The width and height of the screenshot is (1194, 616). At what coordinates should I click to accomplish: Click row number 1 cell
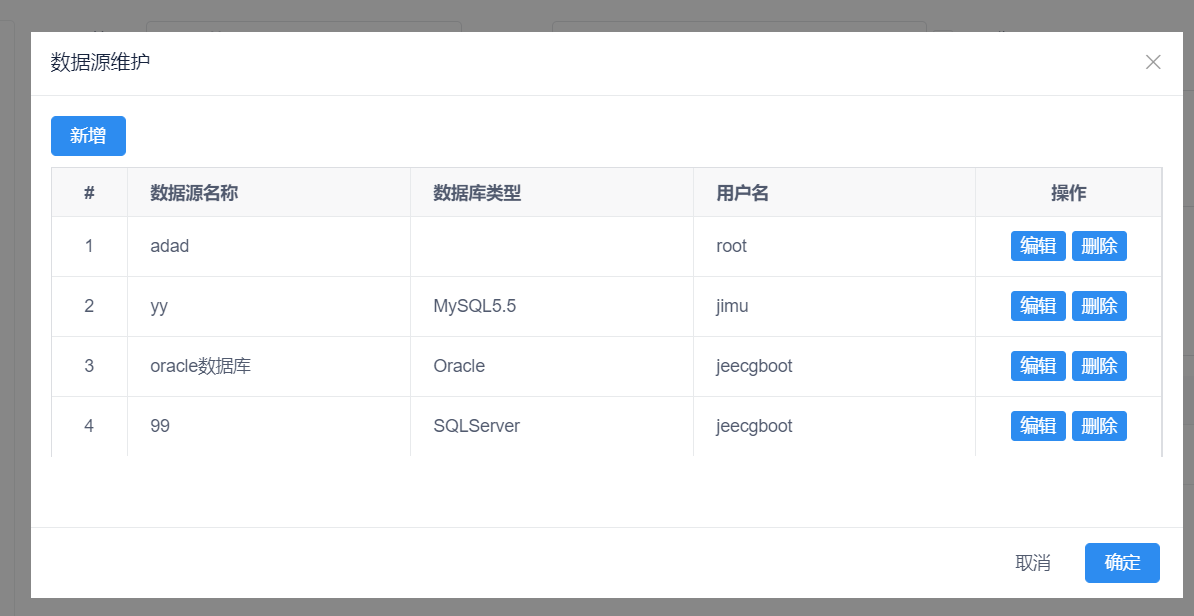[x=89, y=247]
